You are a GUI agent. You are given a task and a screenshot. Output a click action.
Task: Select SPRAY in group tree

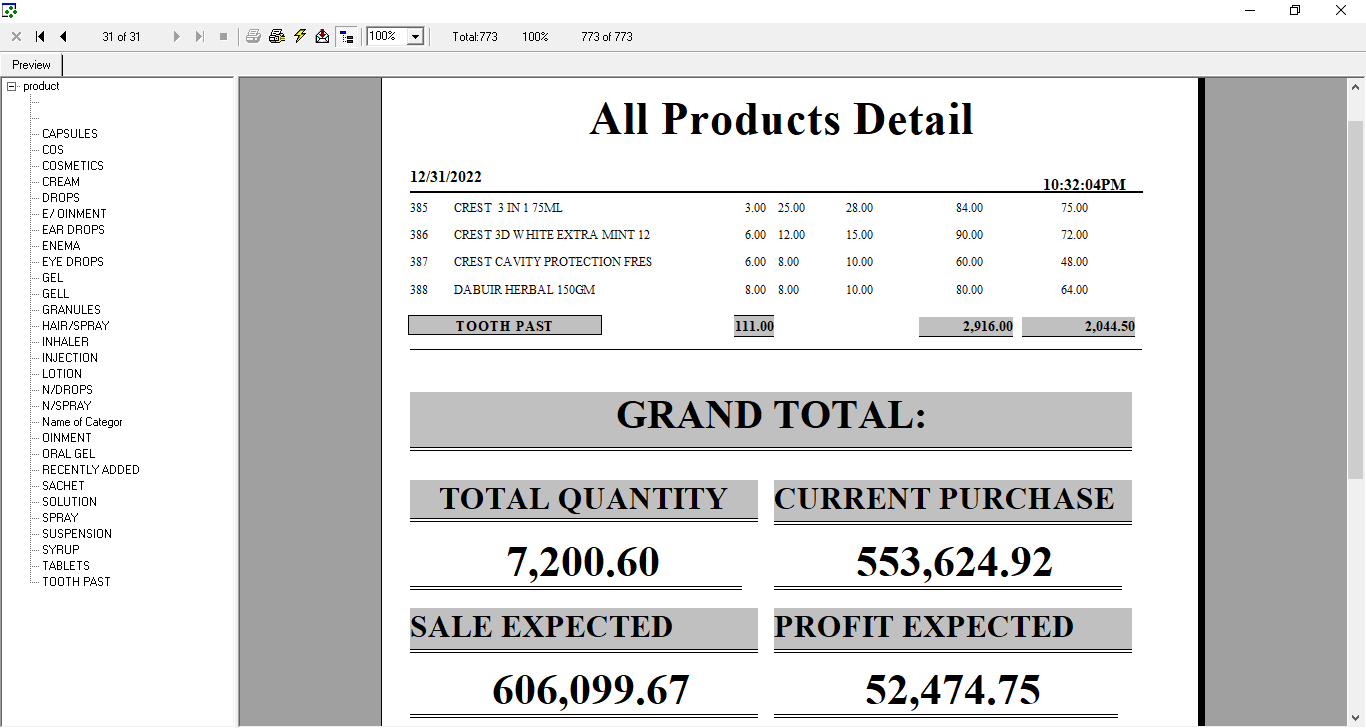tap(60, 518)
